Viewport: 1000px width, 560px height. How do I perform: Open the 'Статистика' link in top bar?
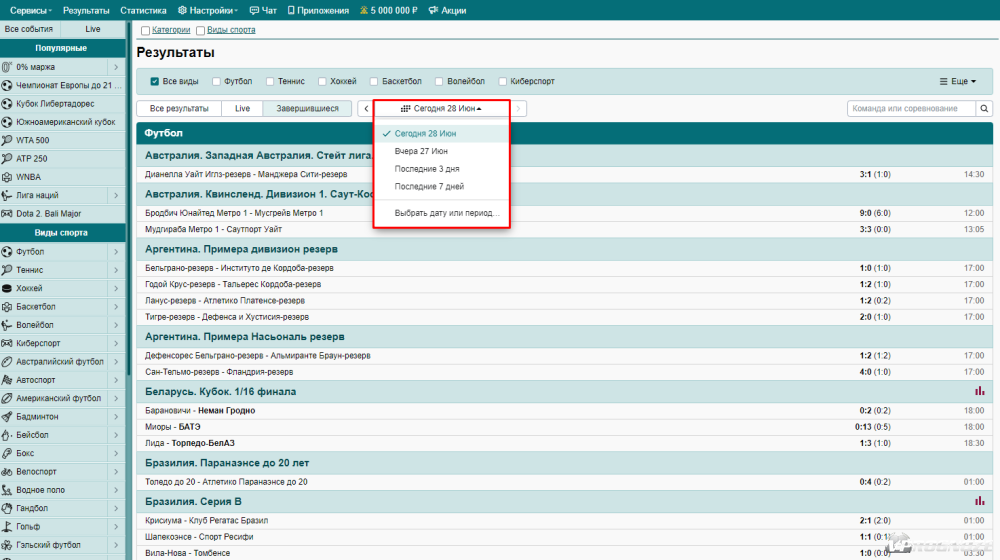(143, 10)
